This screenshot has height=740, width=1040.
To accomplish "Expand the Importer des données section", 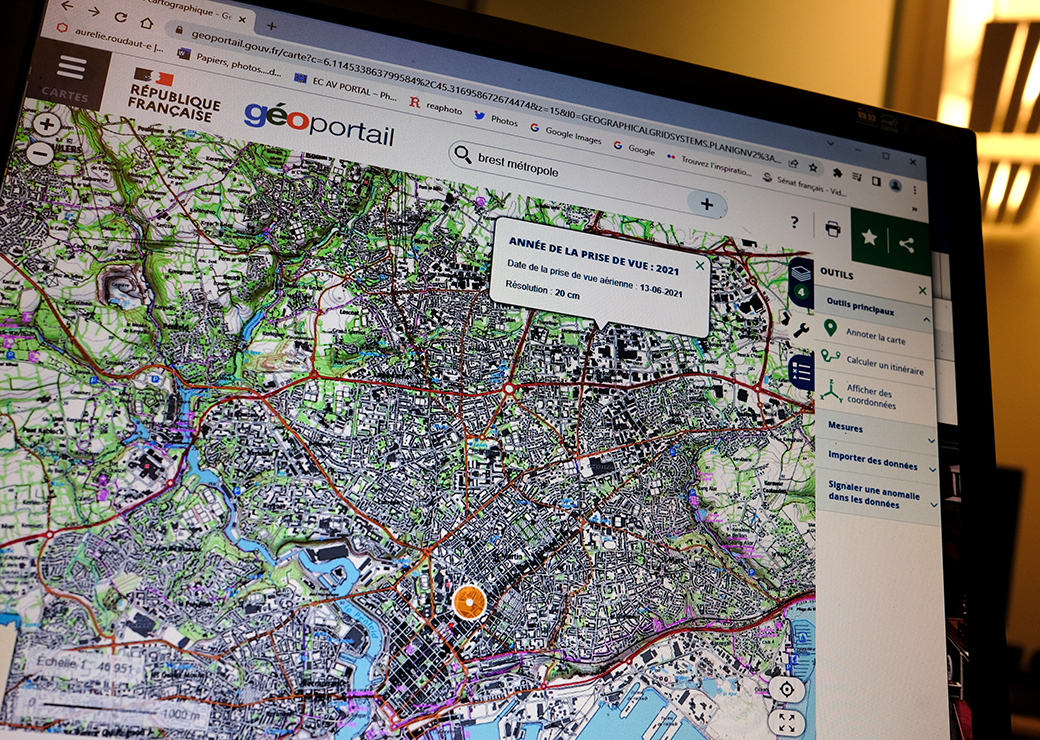I will tap(933, 469).
